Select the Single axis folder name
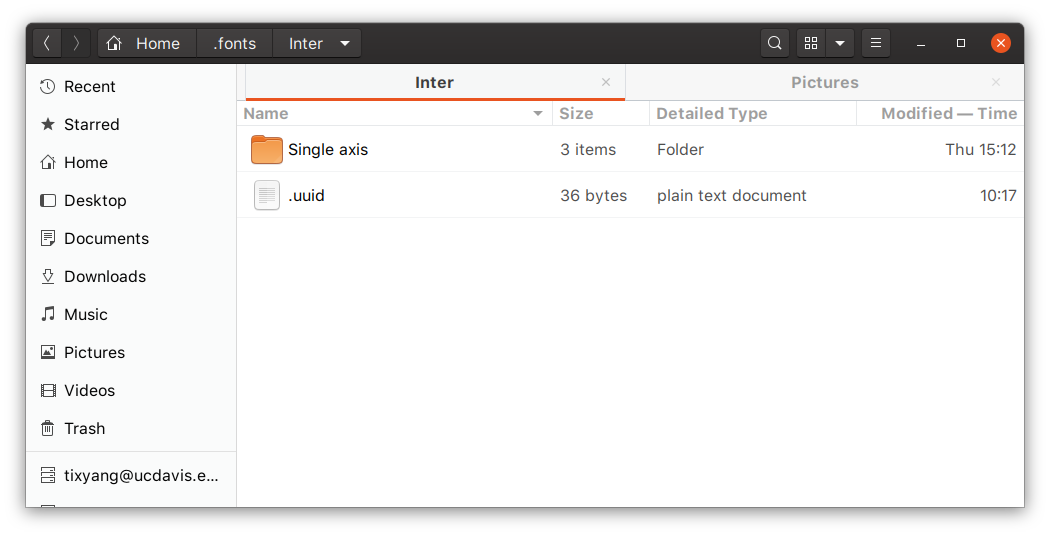Image resolution: width=1050 pixels, height=536 pixels. [x=328, y=149]
